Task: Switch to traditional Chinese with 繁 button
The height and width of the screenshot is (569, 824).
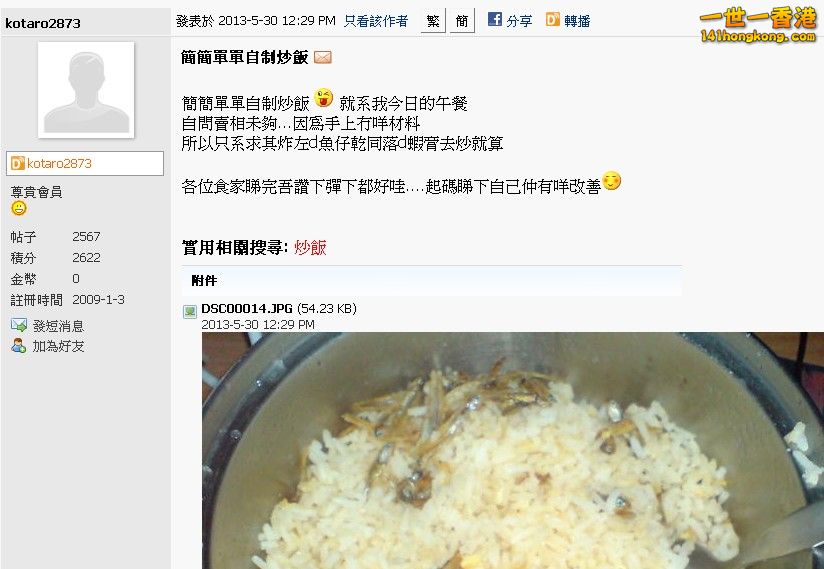Action: pos(433,20)
